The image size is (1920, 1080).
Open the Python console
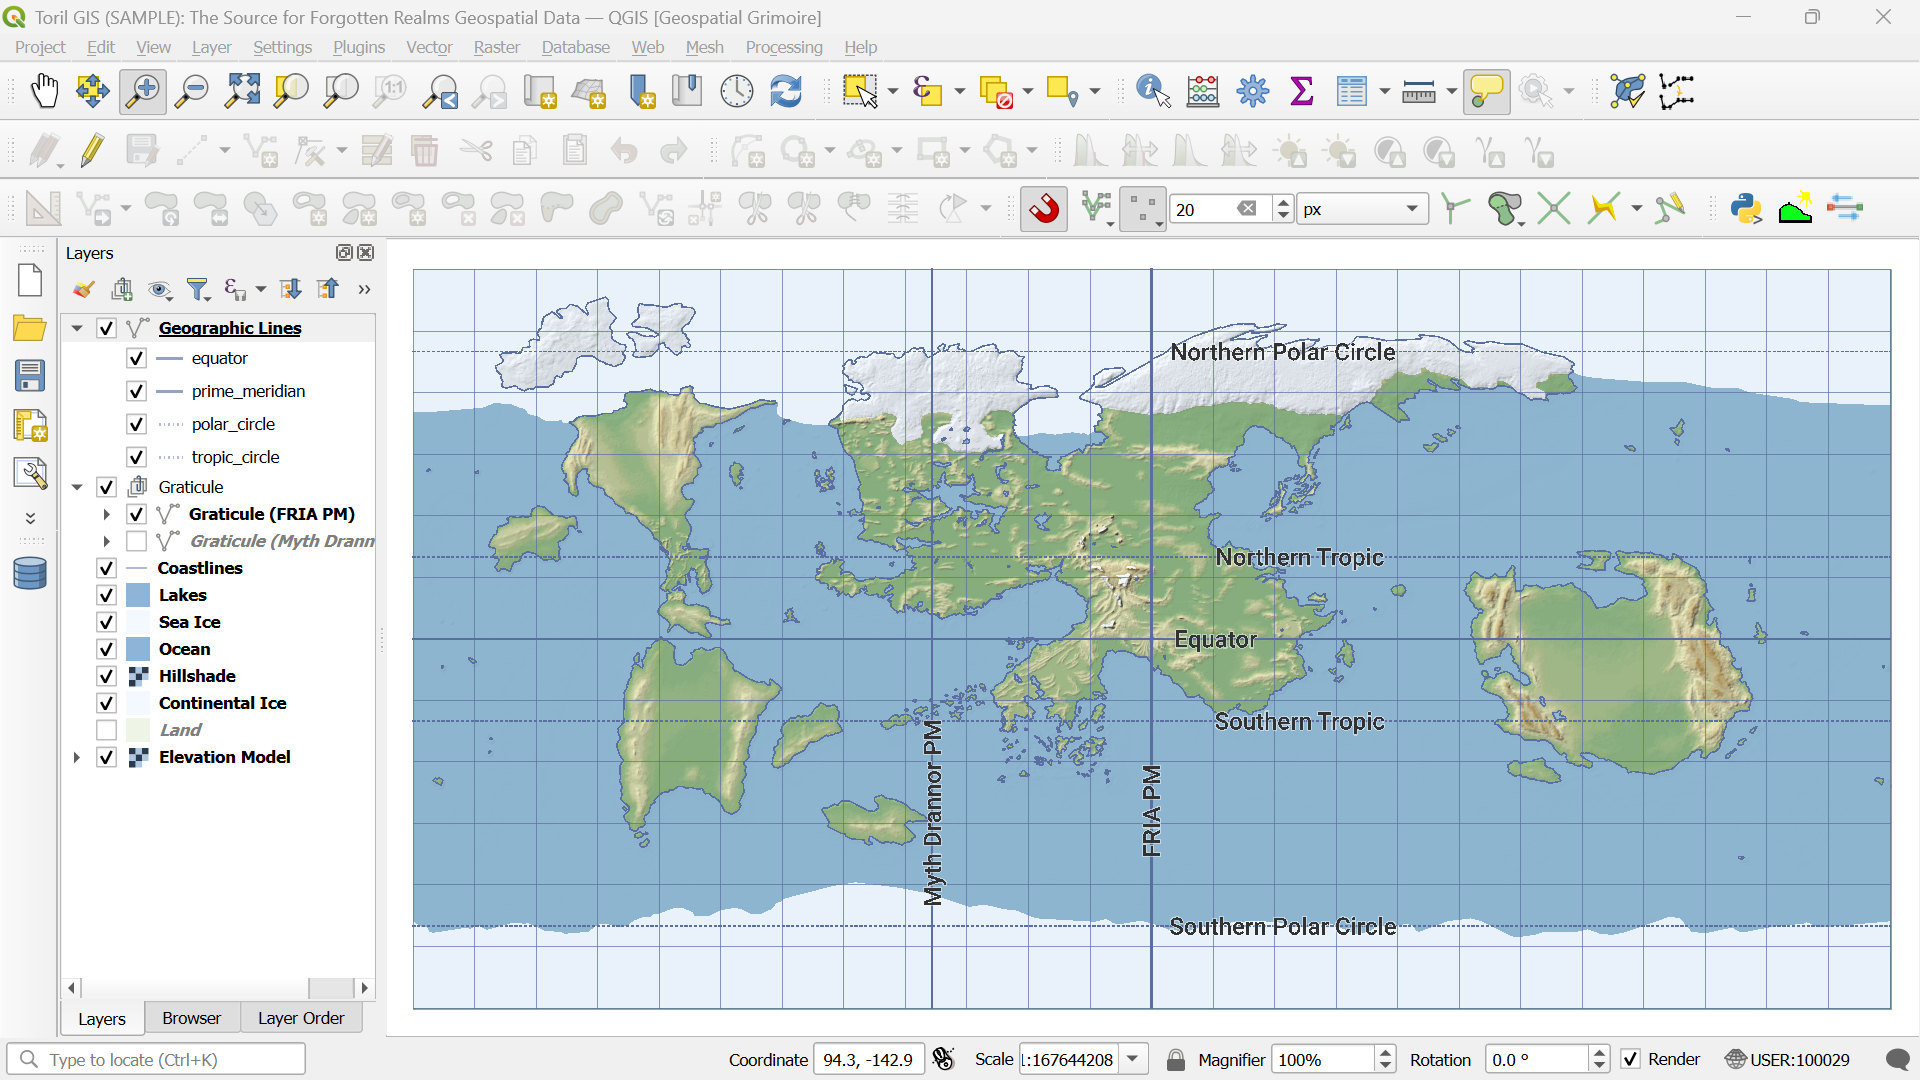pos(1745,208)
